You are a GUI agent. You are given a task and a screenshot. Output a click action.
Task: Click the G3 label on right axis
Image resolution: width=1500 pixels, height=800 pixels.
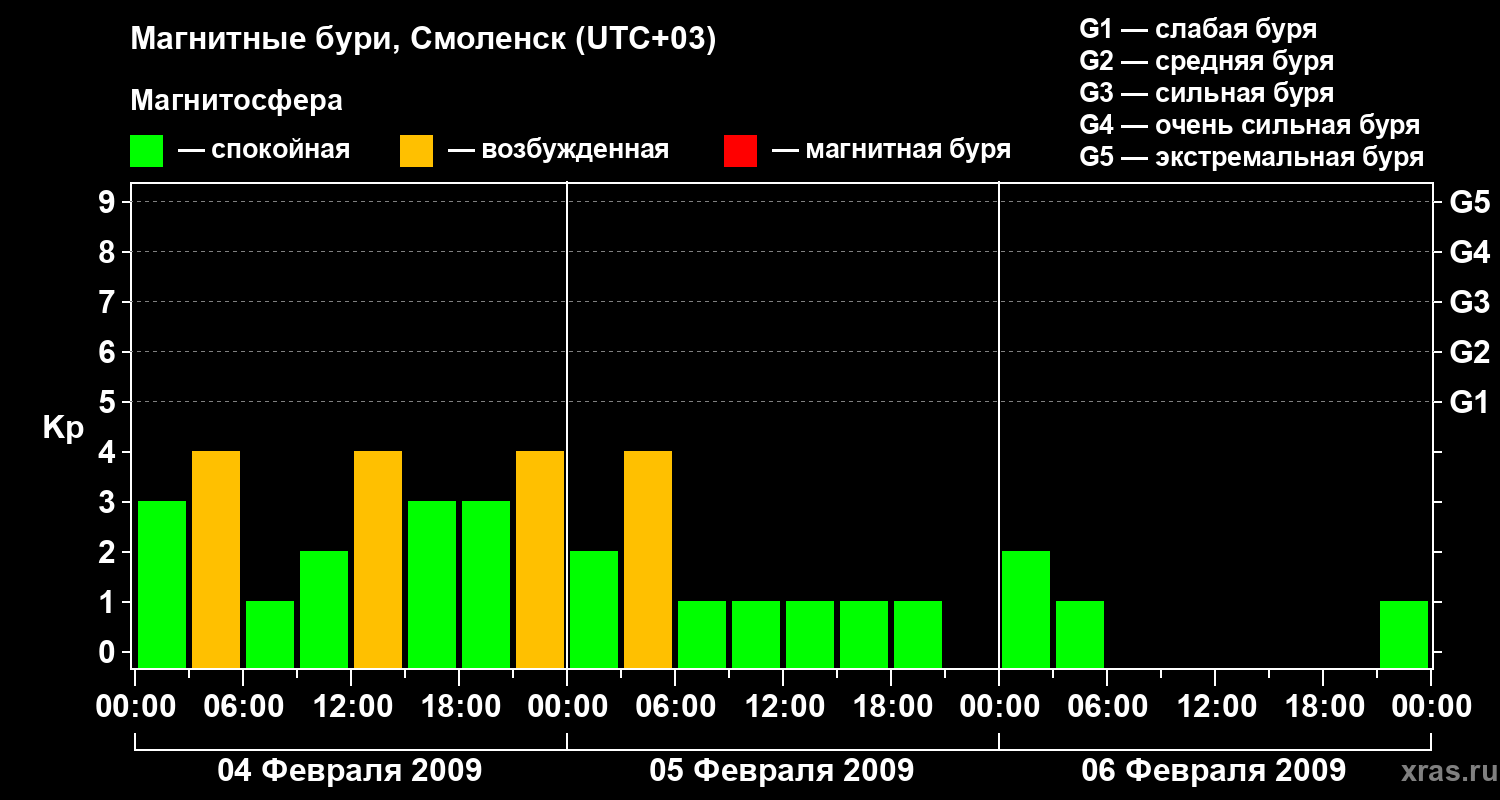point(1470,302)
